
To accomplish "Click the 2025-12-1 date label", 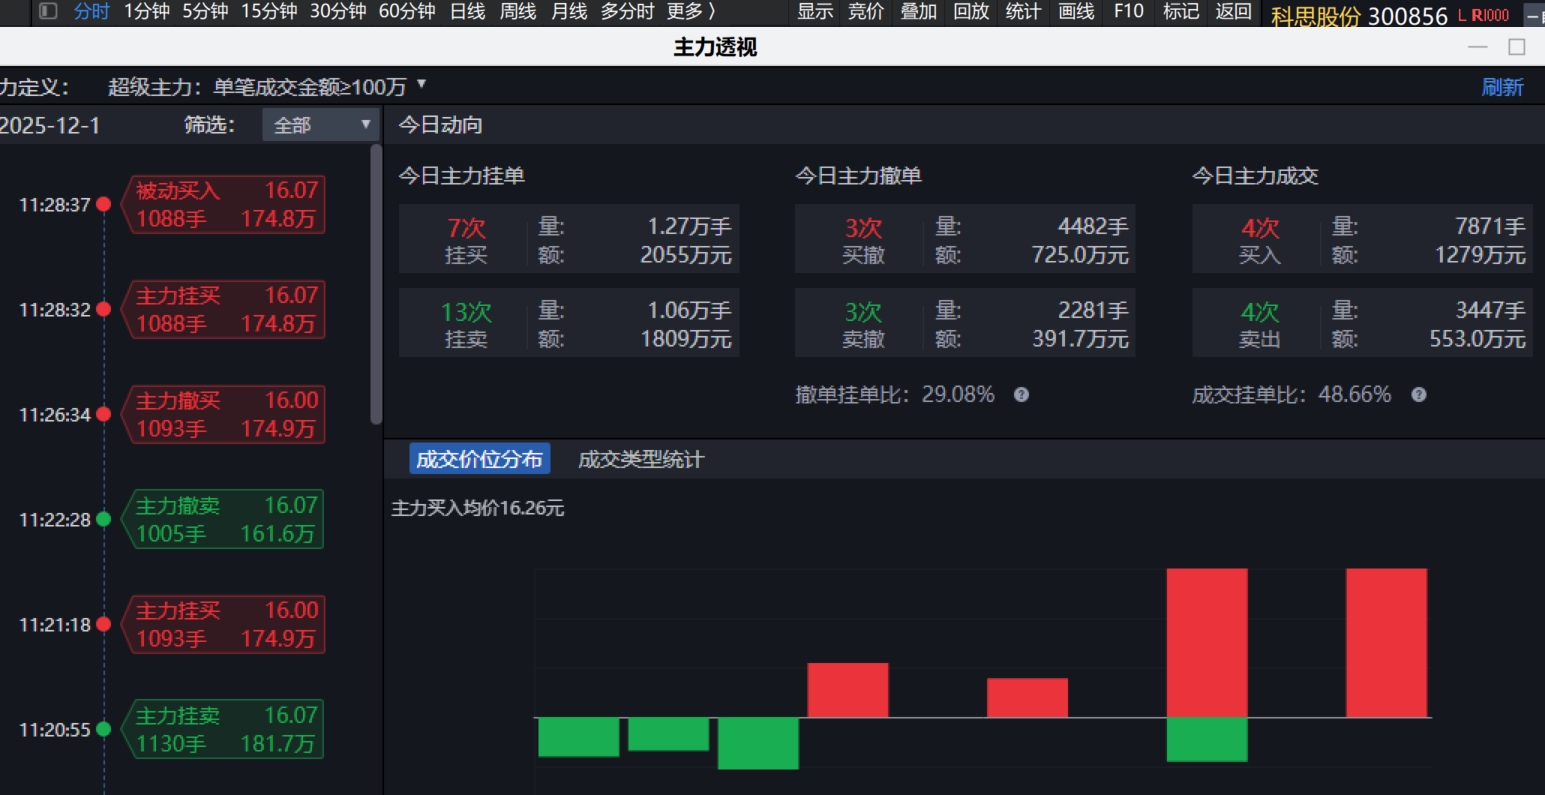I will (x=50, y=125).
